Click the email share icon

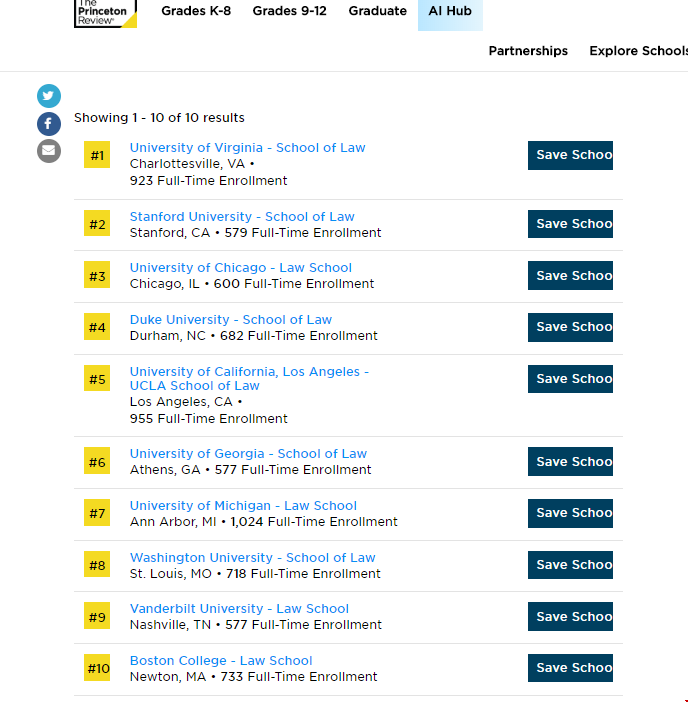(x=49, y=151)
